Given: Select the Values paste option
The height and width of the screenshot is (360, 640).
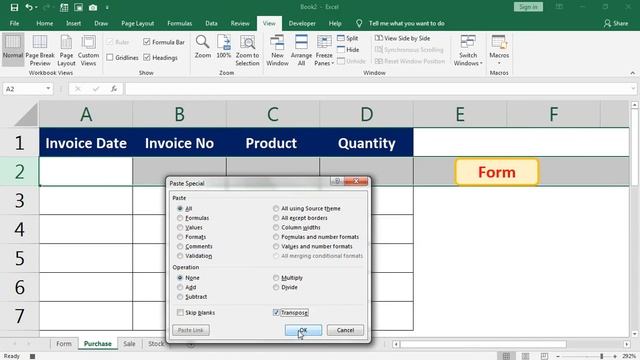Looking at the screenshot, I should (x=180, y=227).
